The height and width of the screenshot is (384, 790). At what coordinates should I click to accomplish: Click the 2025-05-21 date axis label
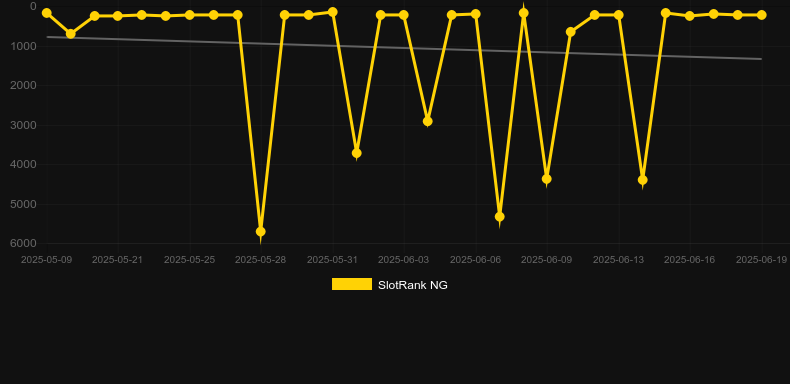click(x=117, y=260)
